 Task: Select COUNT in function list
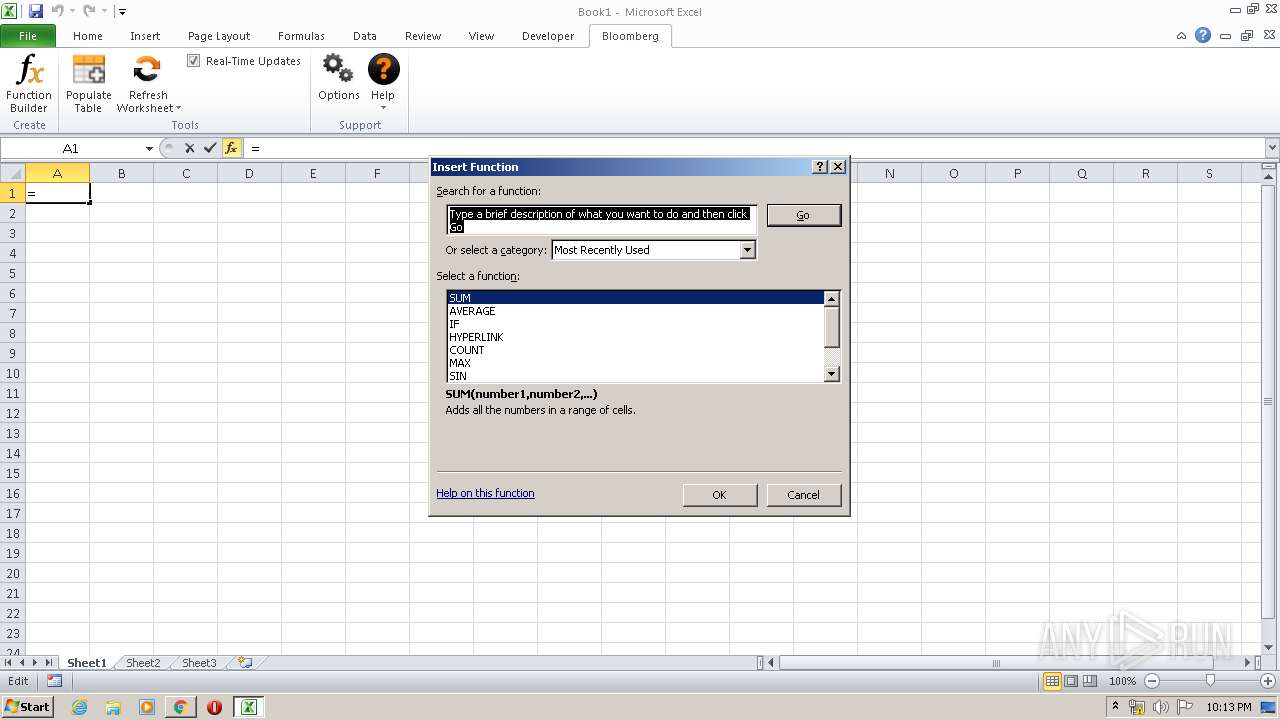click(635, 350)
